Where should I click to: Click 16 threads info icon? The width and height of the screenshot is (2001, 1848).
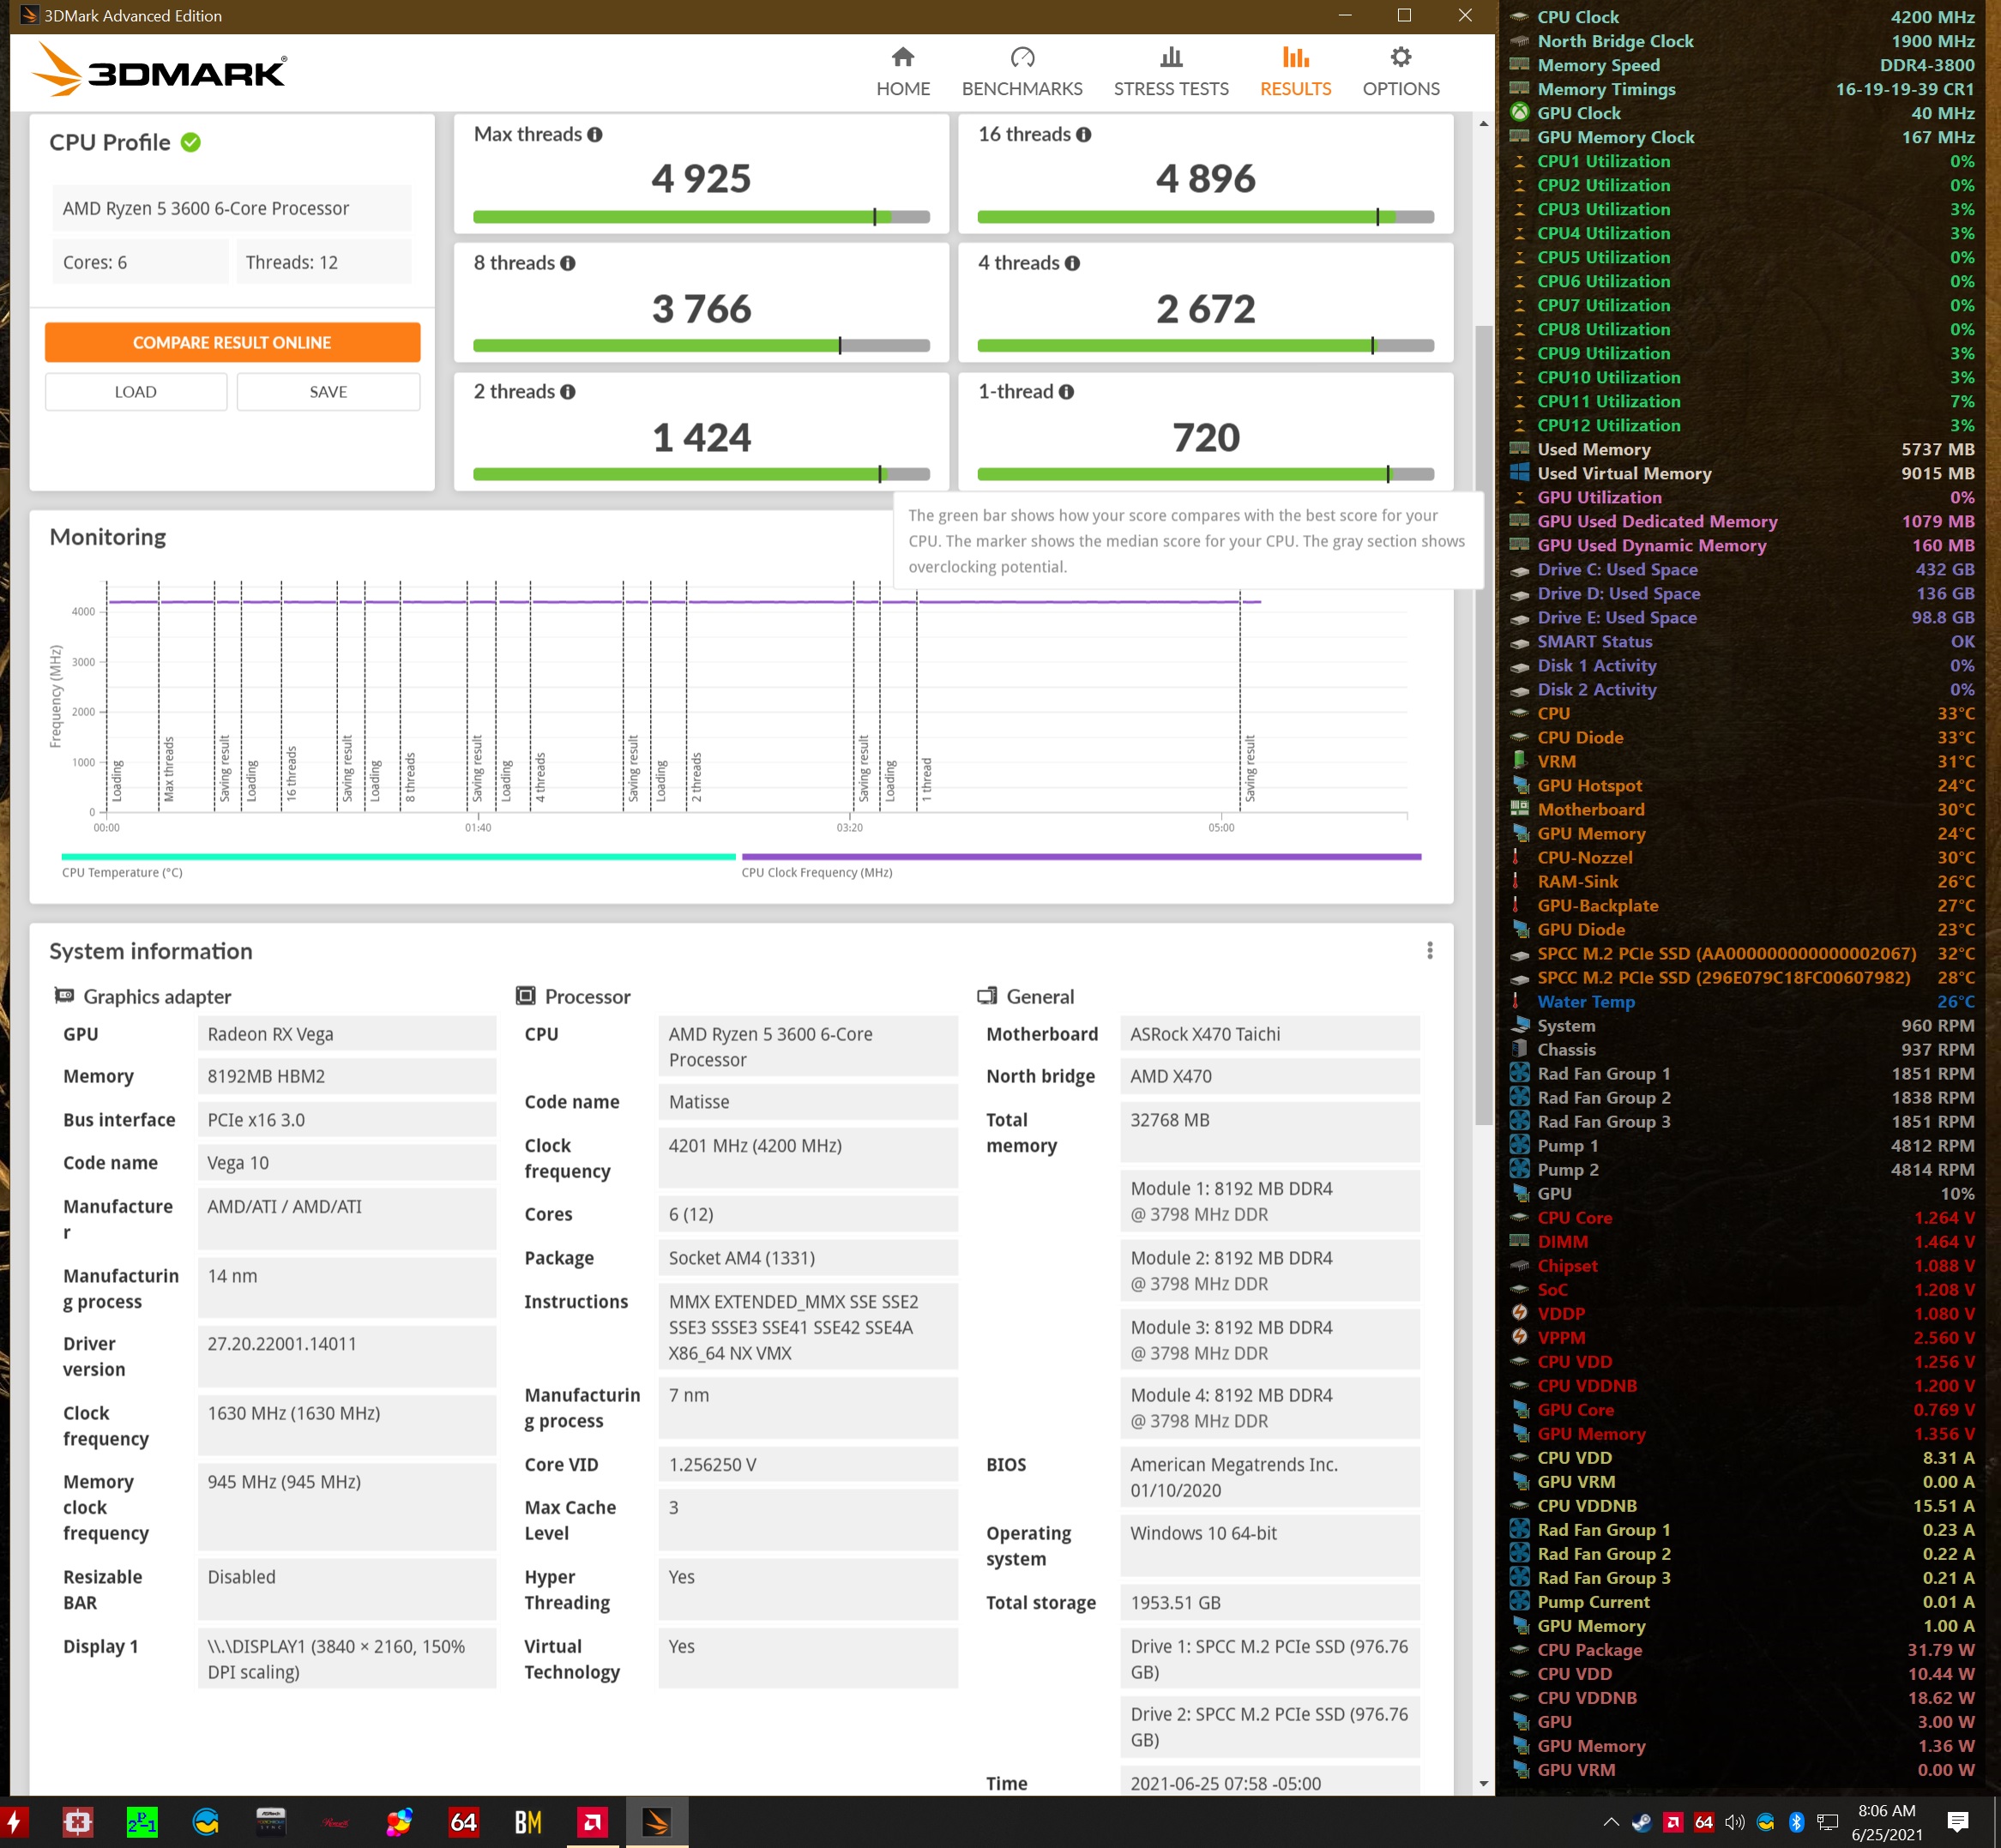(x=1084, y=135)
